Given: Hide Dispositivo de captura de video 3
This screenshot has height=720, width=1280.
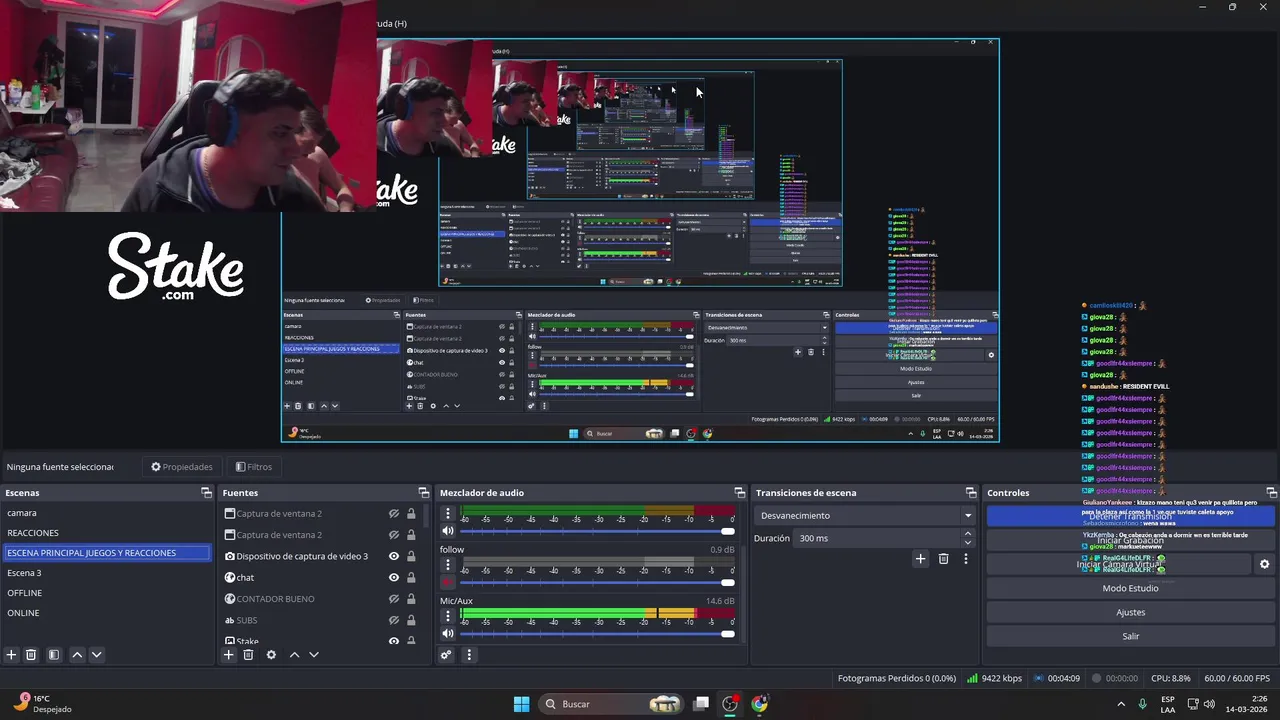Looking at the screenshot, I should pyautogui.click(x=394, y=556).
